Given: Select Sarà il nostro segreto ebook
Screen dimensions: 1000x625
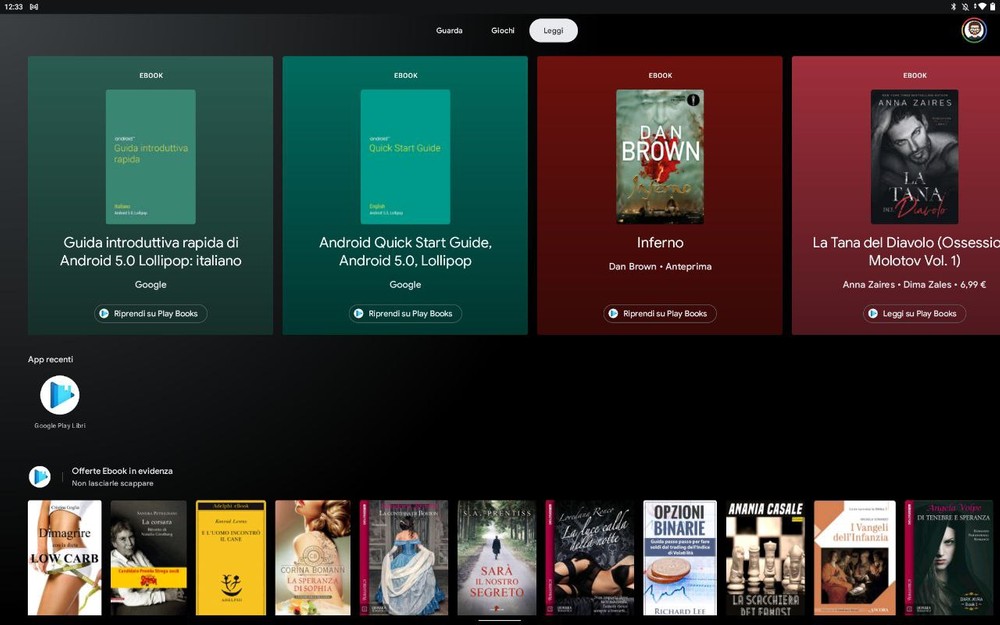Looking at the screenshot, I should [497, 557].
